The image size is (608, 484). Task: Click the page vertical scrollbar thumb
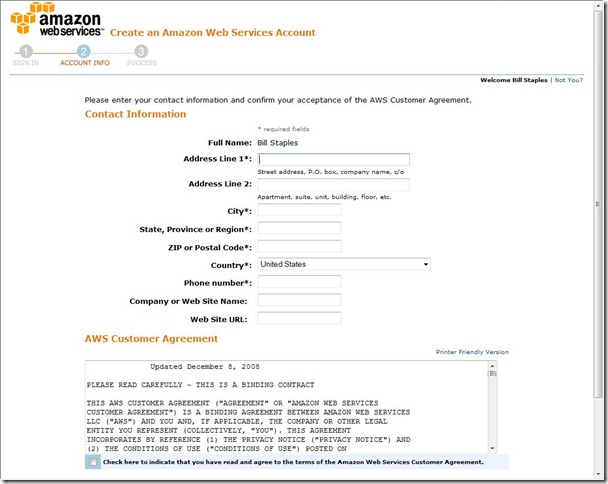(598, 204)
